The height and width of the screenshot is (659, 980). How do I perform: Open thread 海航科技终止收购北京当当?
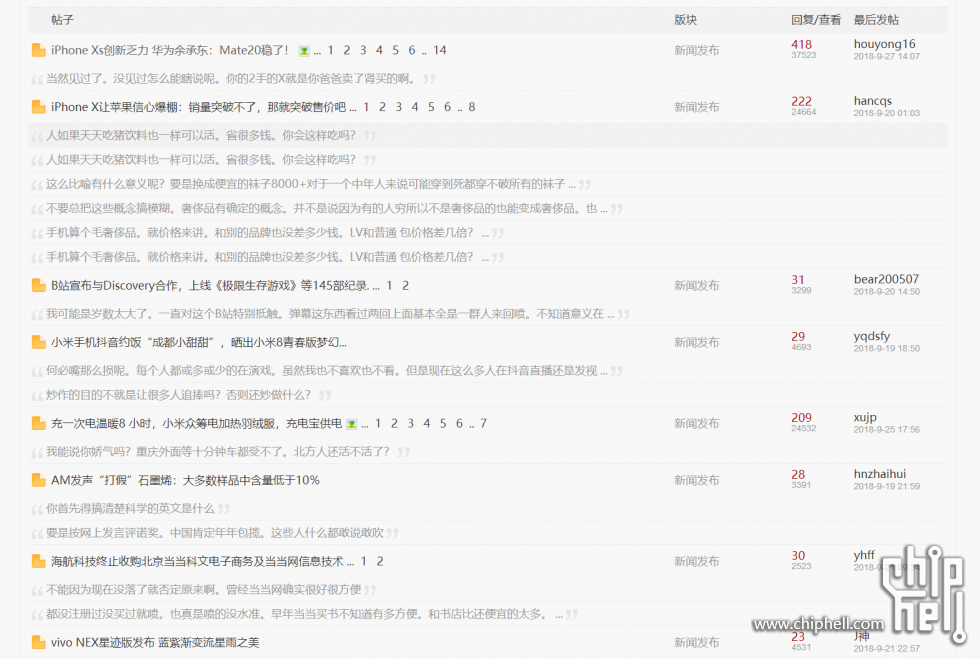coord(198,561)
